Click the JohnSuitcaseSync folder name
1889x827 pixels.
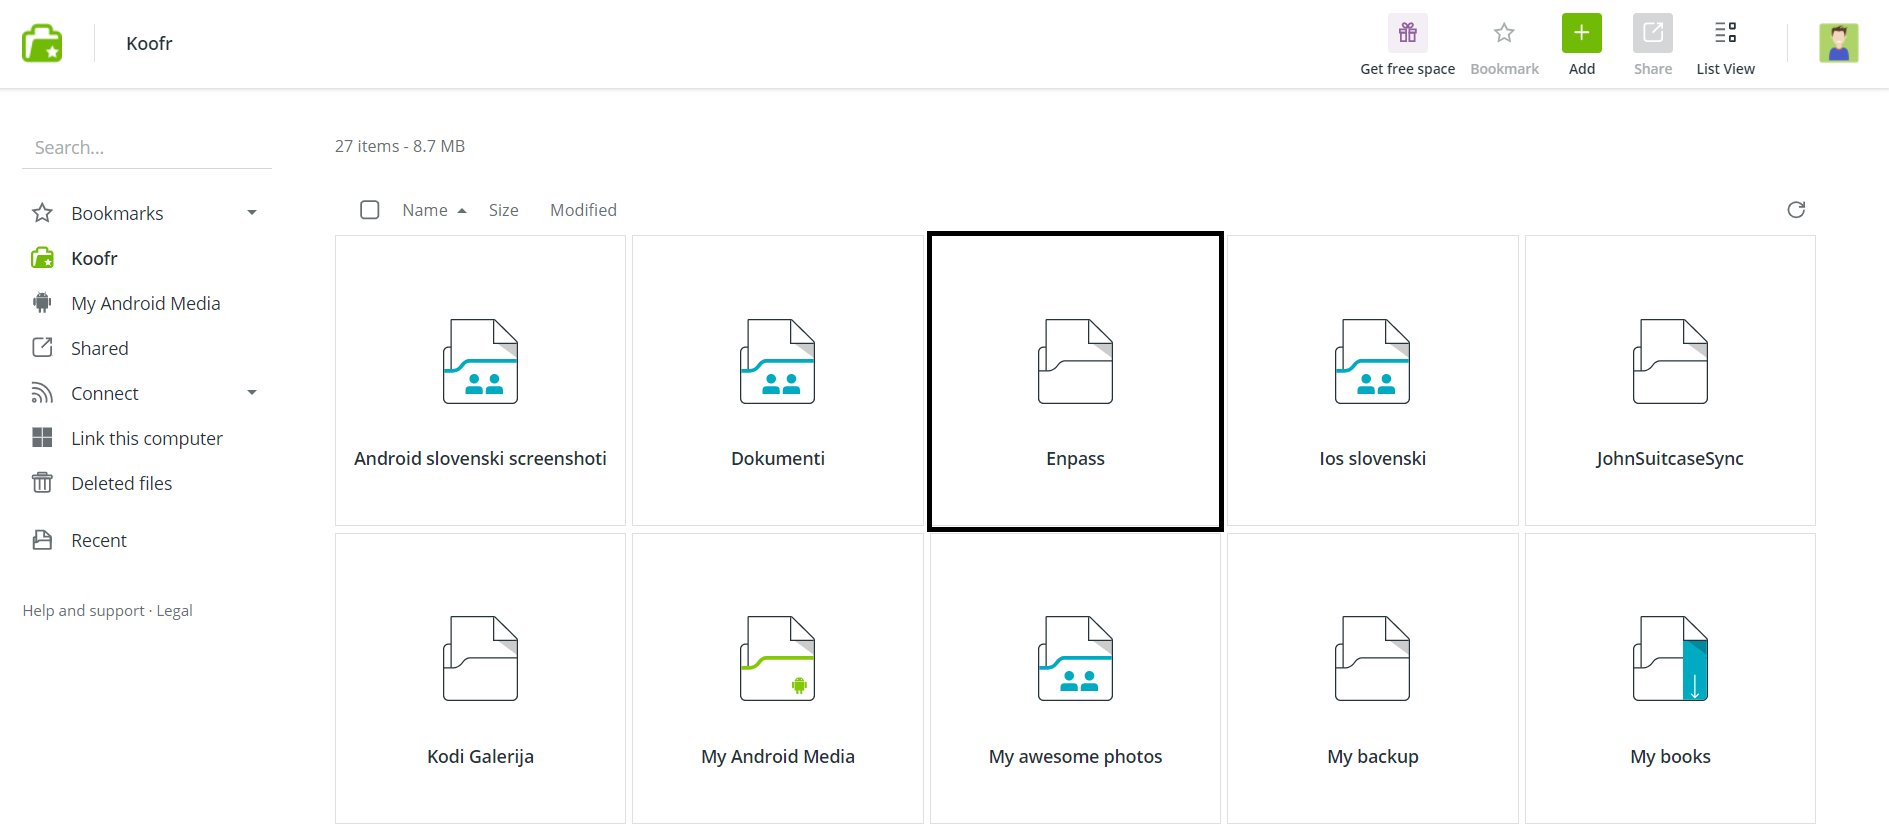[1670, 458]
